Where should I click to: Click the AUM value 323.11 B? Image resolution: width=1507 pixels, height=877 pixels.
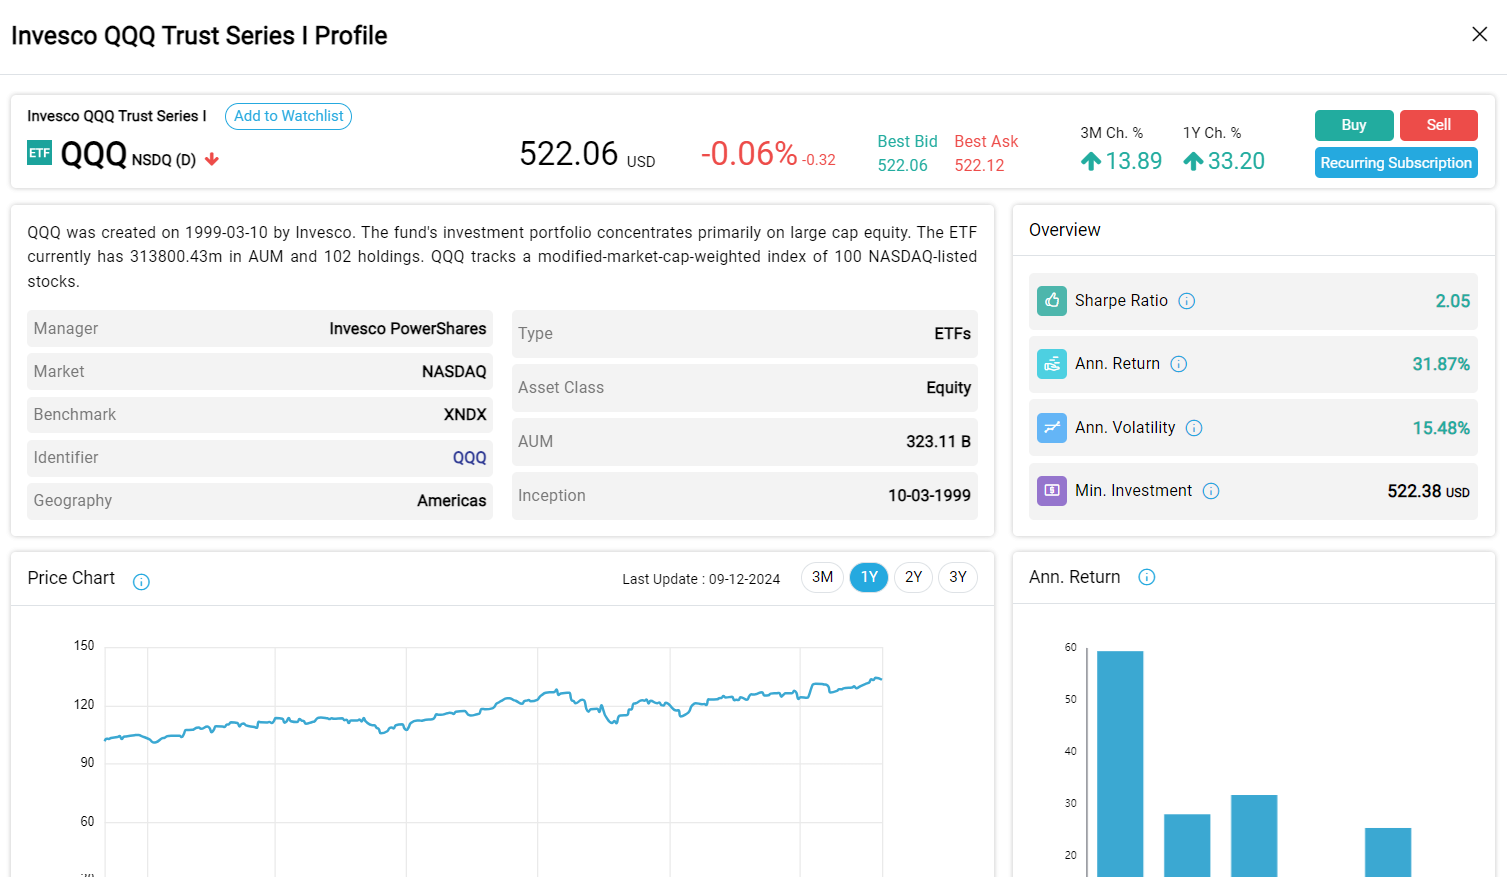938,442
